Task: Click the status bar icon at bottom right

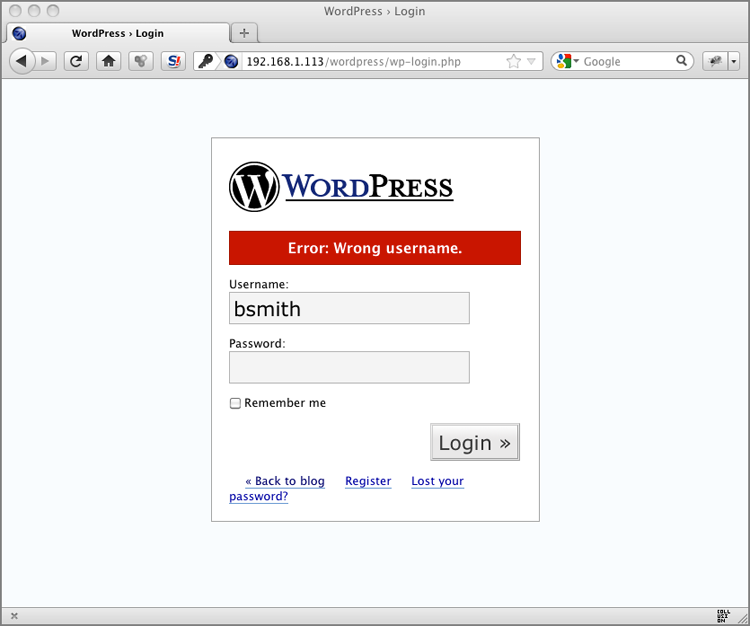Action: coord(723,615)
